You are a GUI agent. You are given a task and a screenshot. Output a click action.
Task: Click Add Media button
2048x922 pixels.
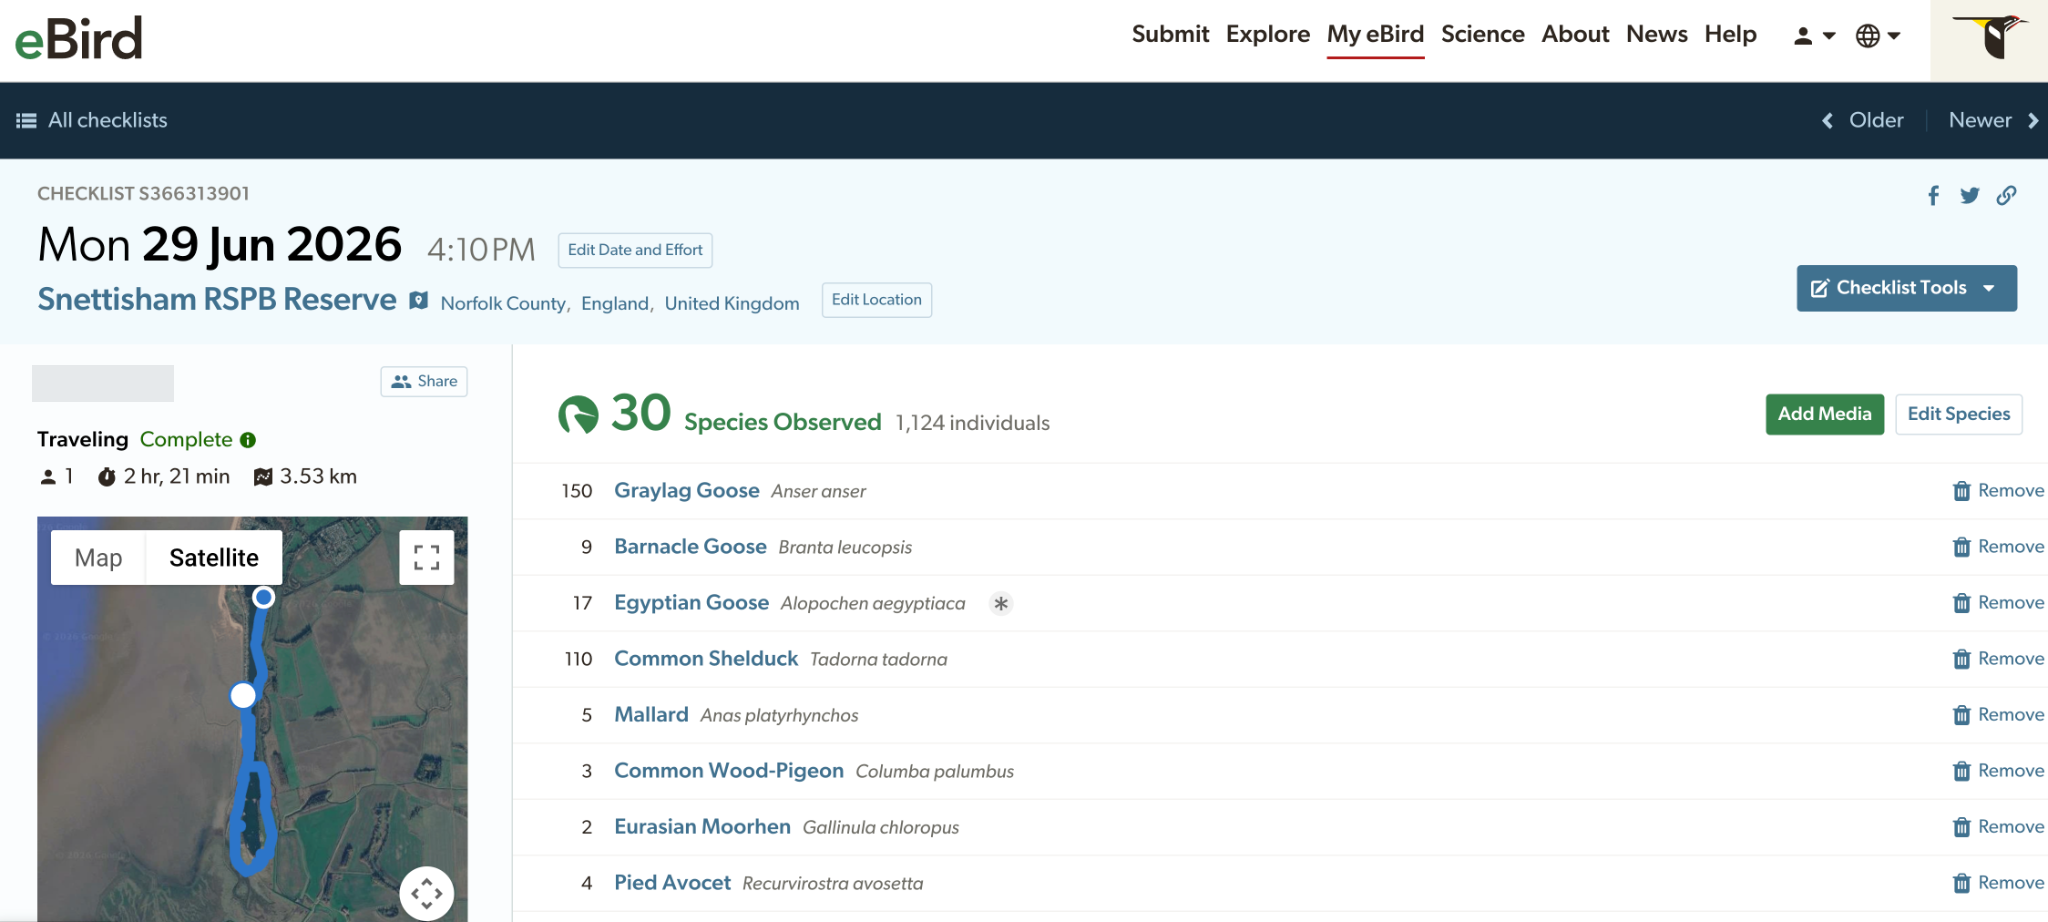1824,414
